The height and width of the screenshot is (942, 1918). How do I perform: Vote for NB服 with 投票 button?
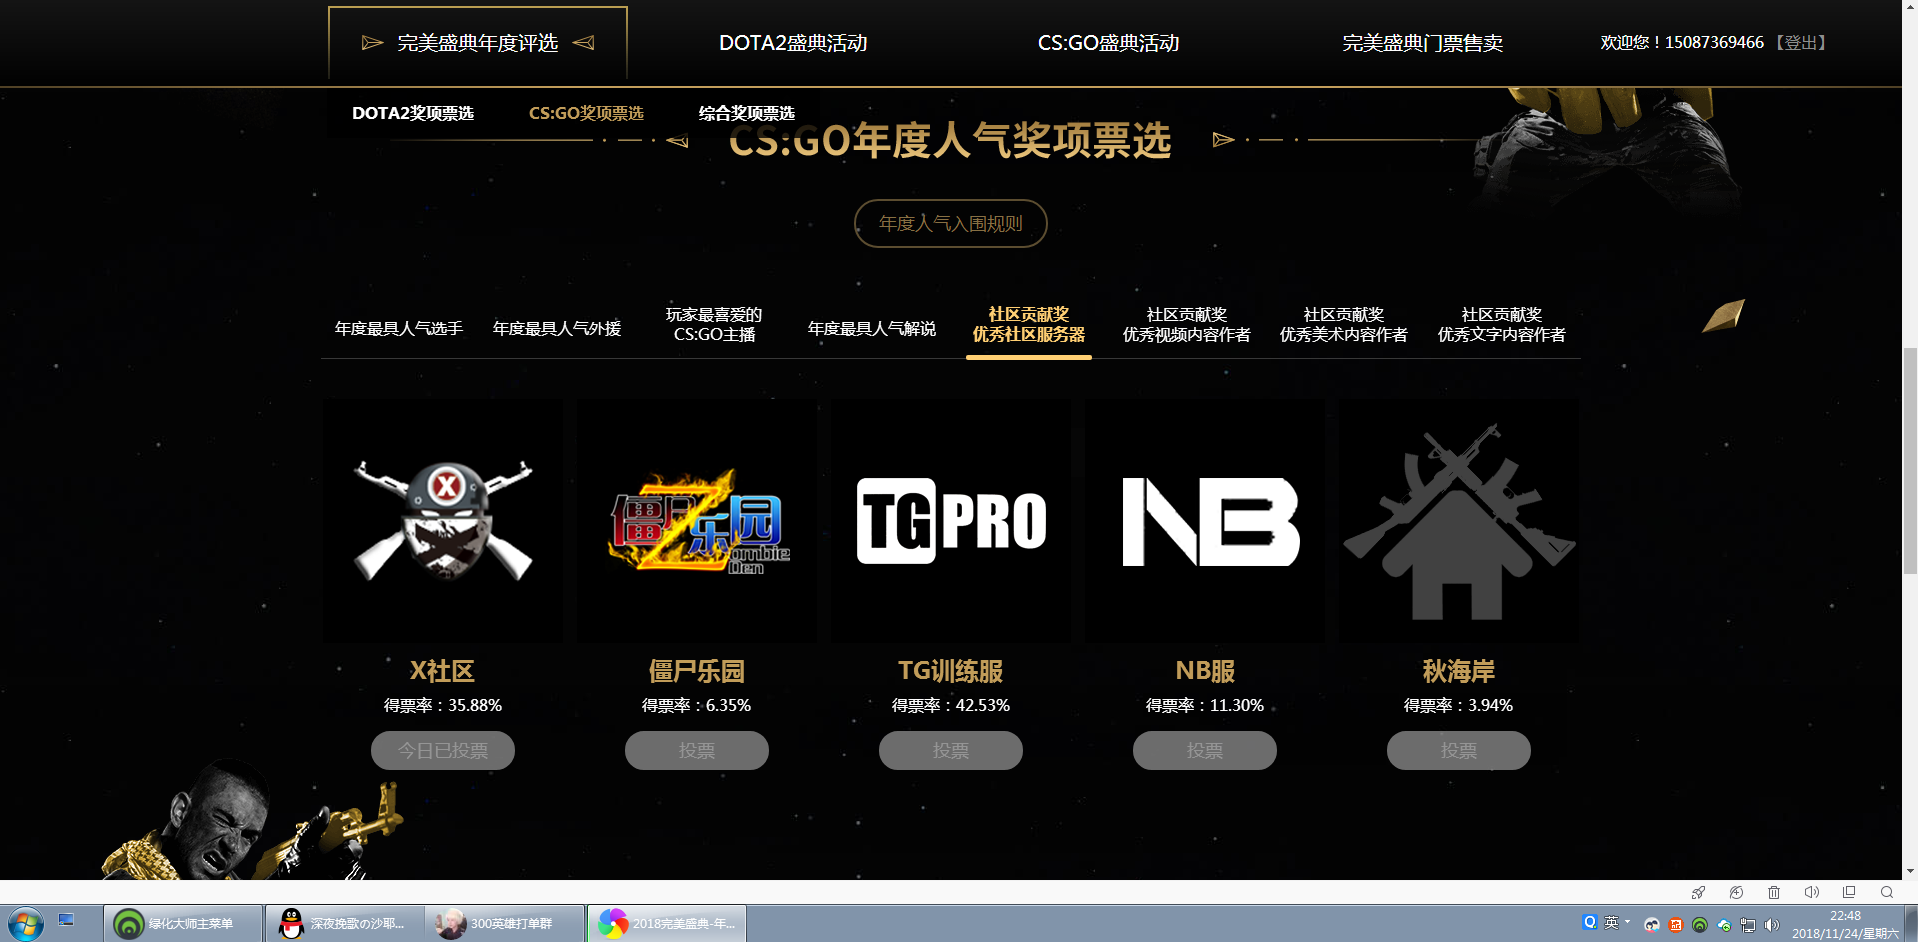point(1204,750)
